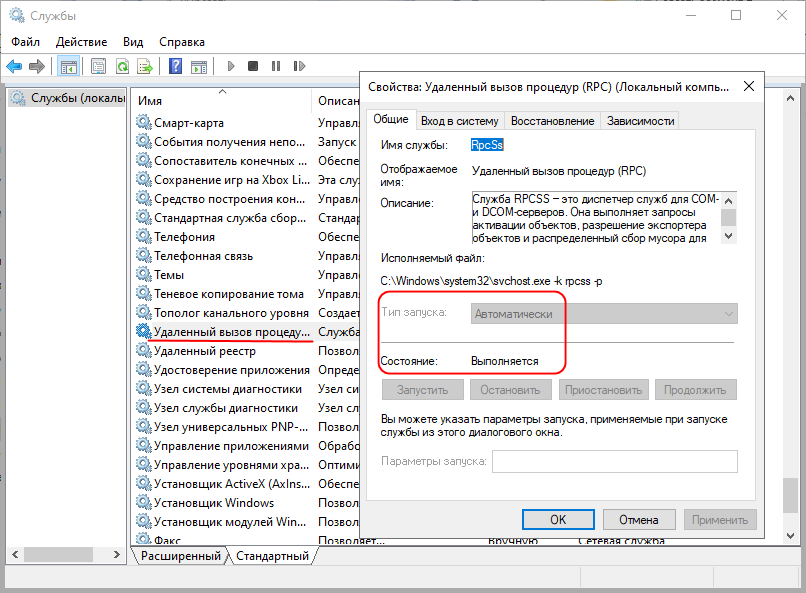Screen dimensions: 806x593
Task: Open the Действие menu
Action: 81,42
